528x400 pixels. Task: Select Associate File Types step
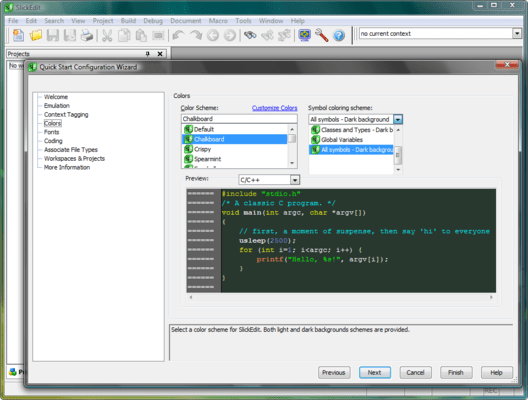coord(71,149)
